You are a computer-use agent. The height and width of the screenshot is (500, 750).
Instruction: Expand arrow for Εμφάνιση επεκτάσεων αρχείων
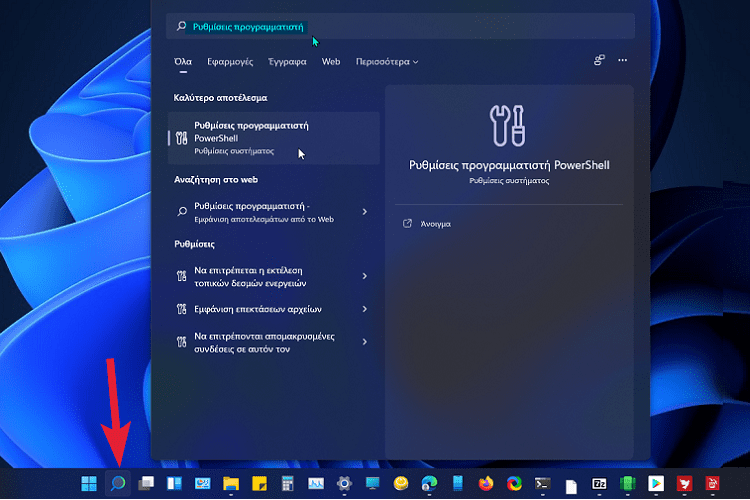click(364, 309)
